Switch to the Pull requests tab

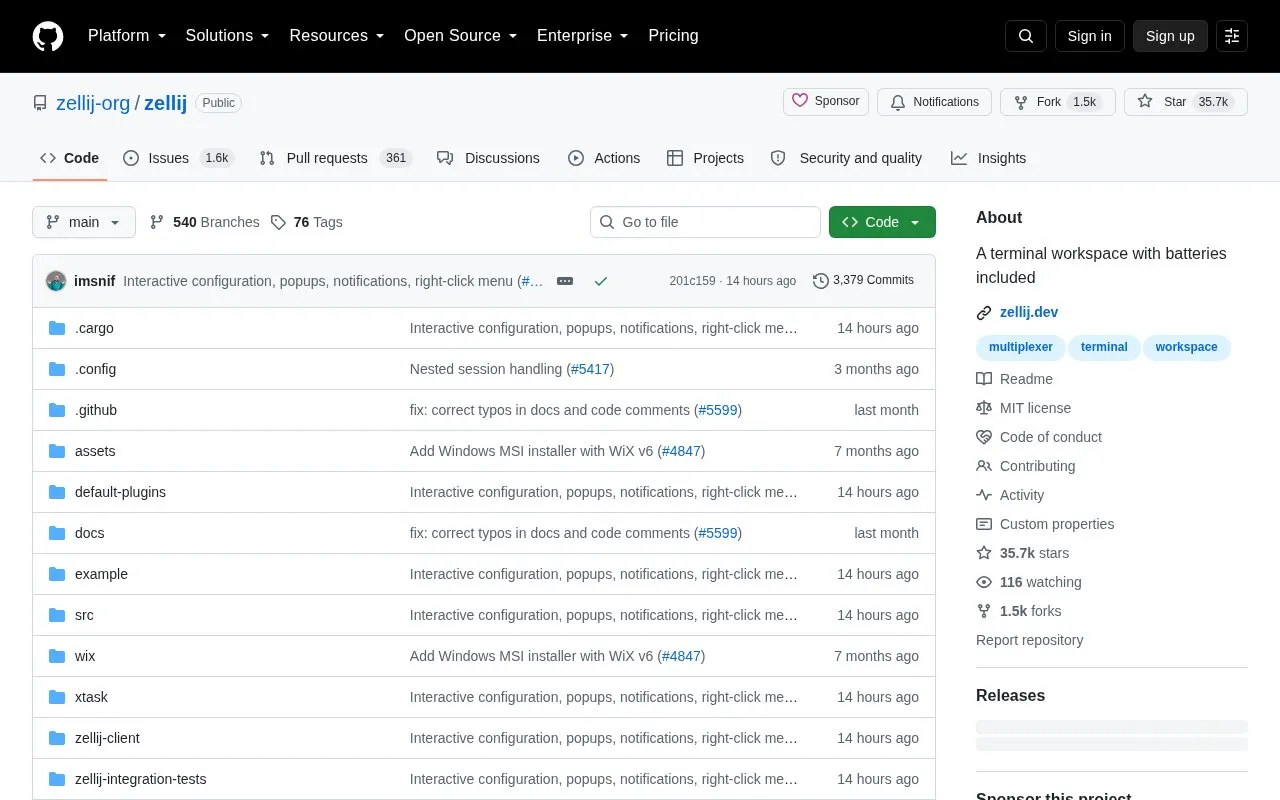(x=335, y=158)
